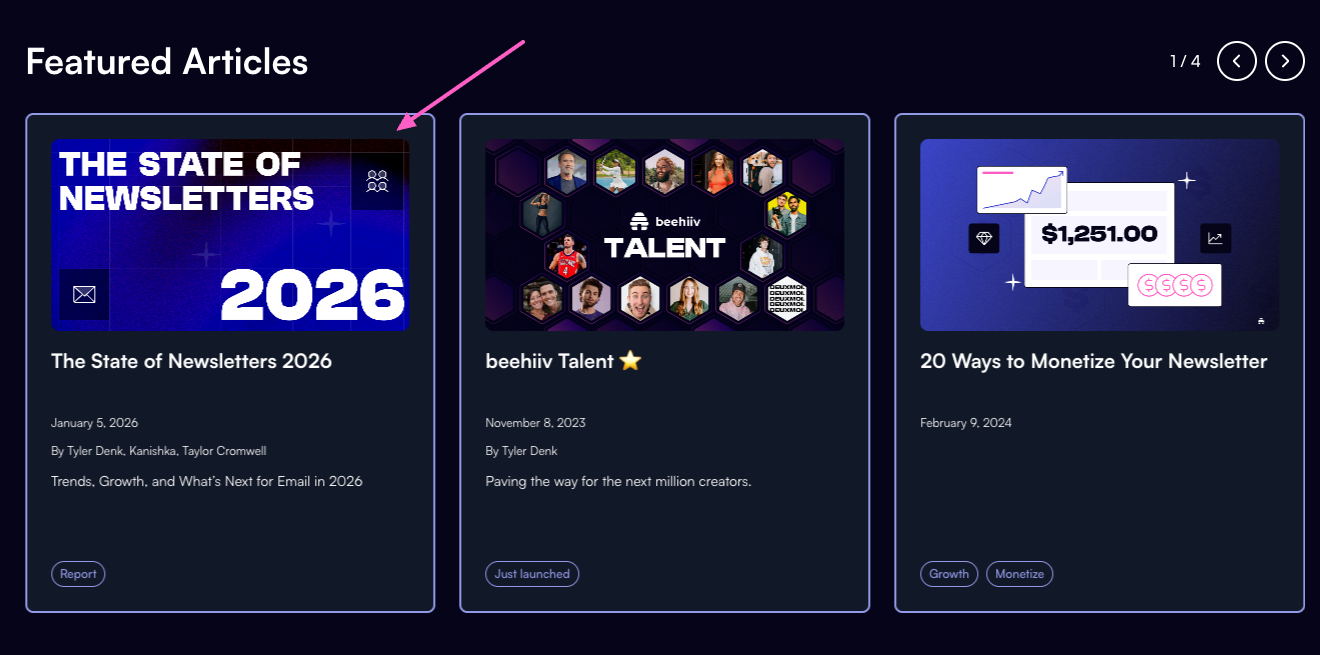
Task: Select the Just launched tag
Action: click(532, 574)
